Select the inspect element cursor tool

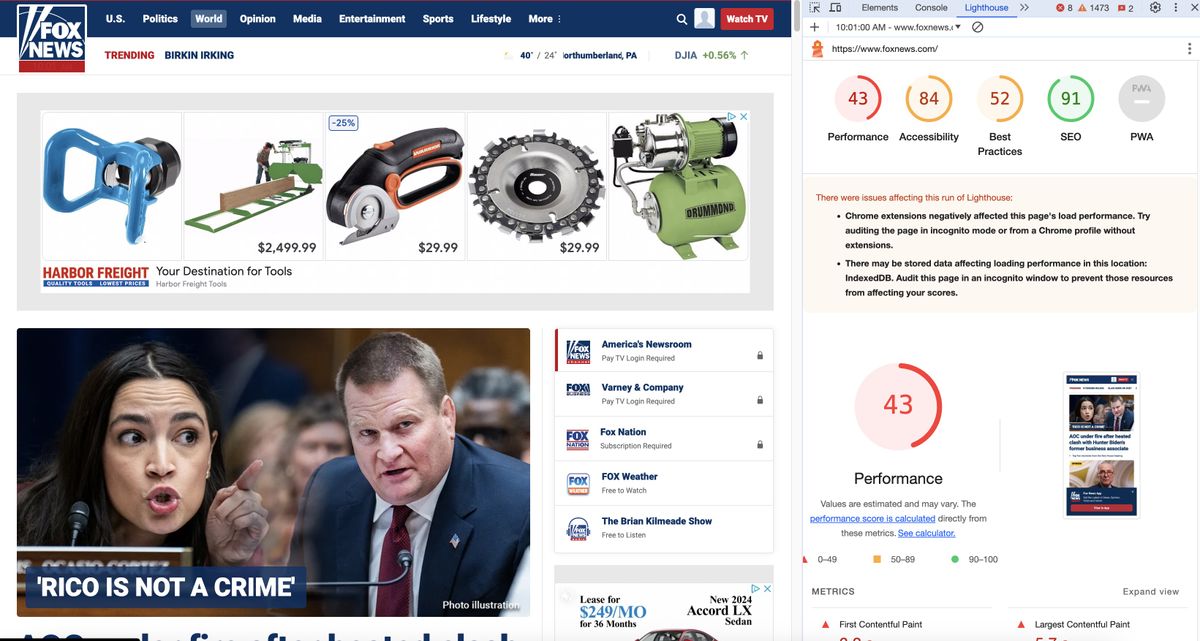click(x=814, y=7)
